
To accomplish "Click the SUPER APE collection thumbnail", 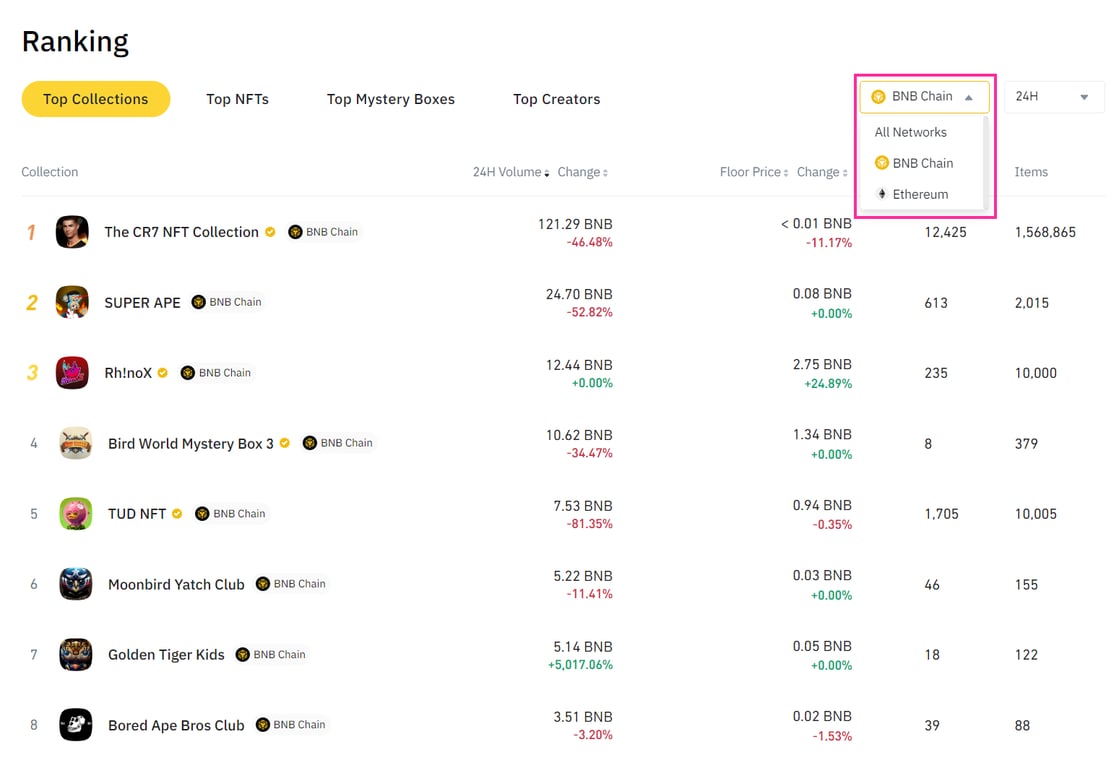I will 72,302.
